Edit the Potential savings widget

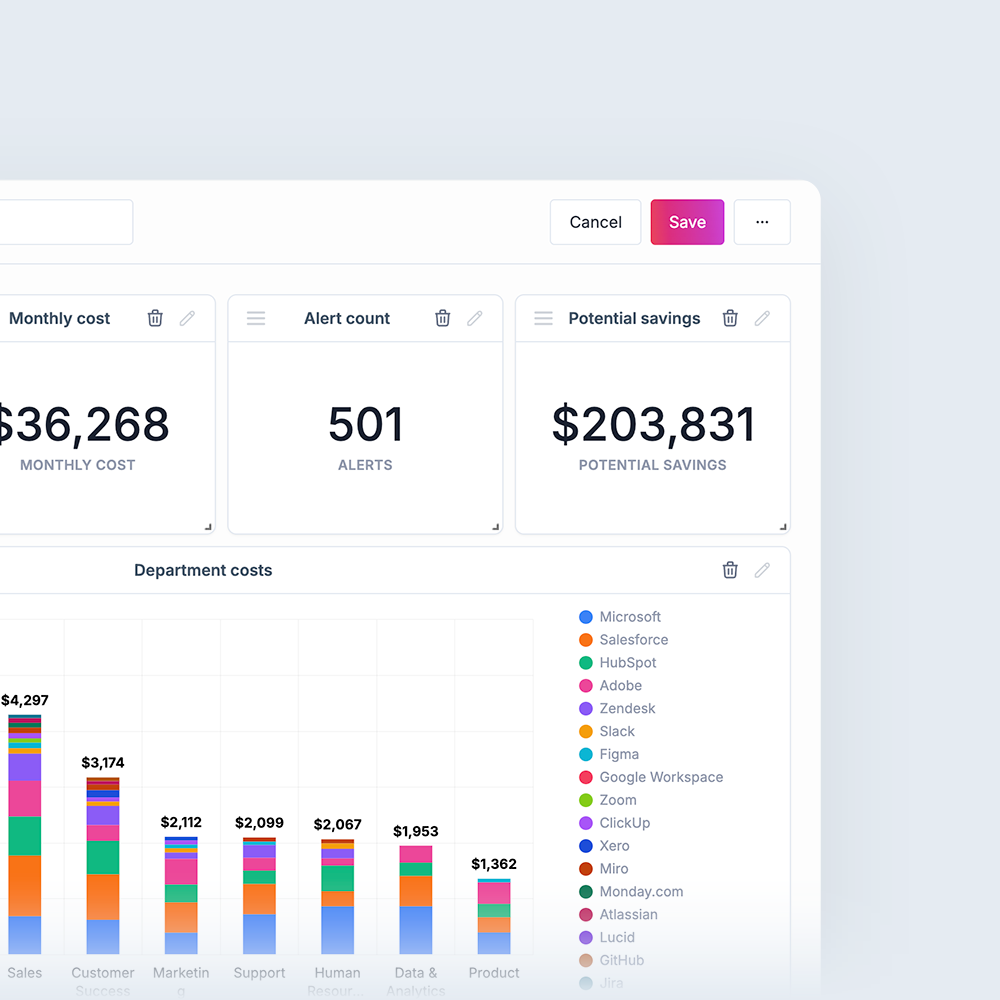[x=762, y=318]
